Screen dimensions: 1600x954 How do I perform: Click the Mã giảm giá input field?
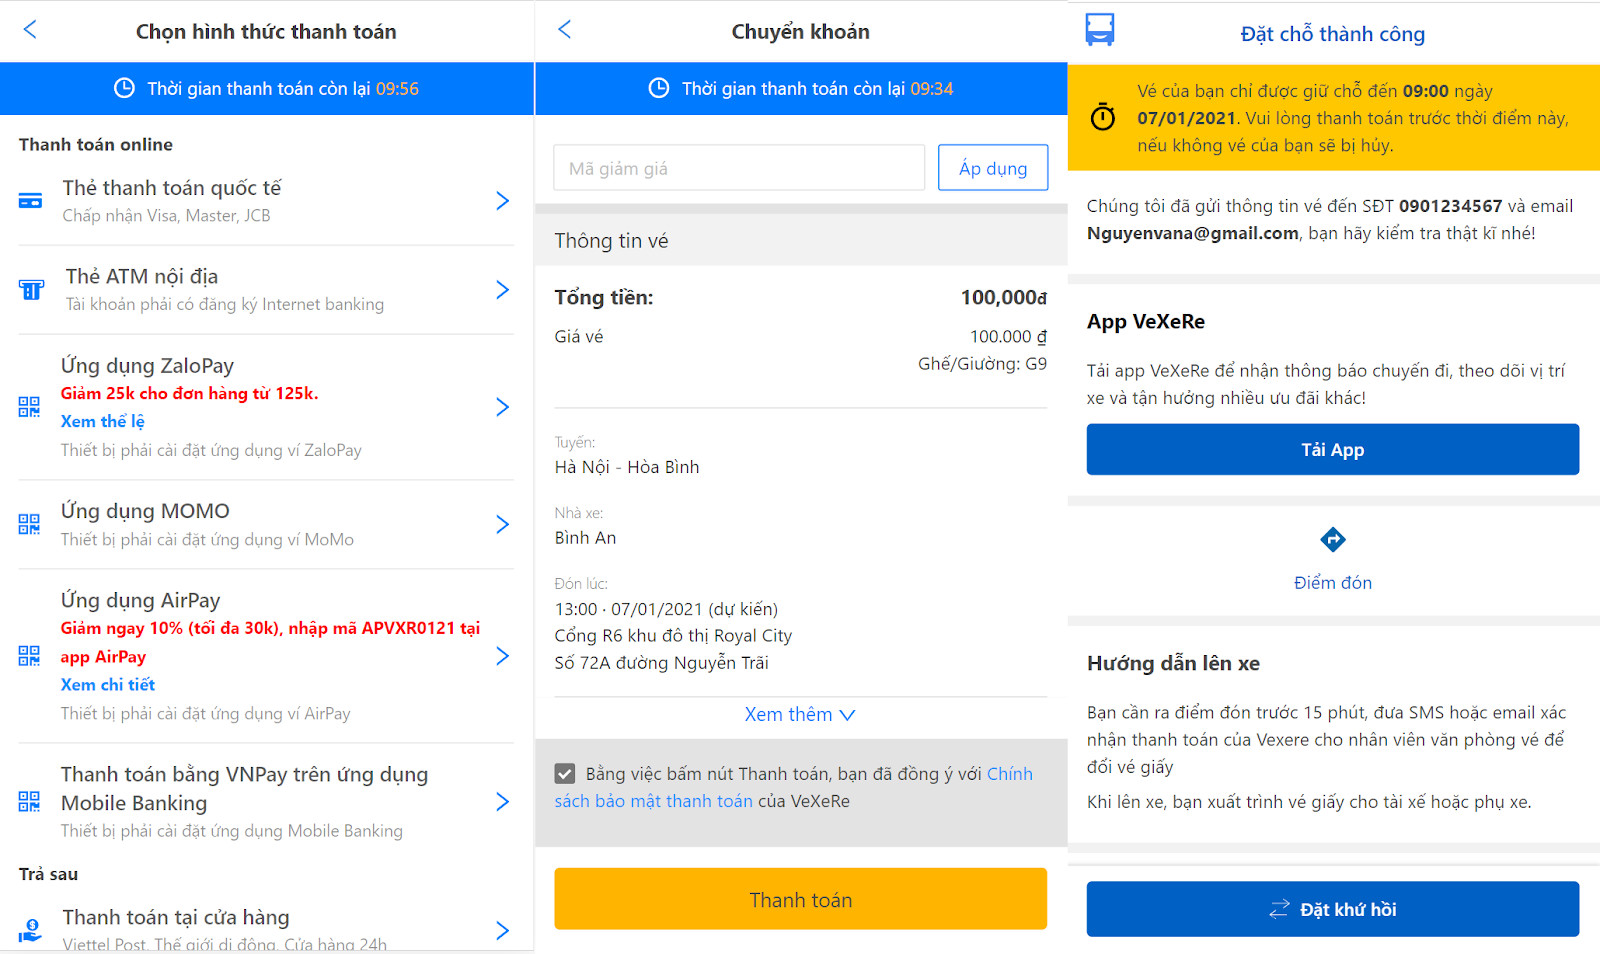coord(739,168)
